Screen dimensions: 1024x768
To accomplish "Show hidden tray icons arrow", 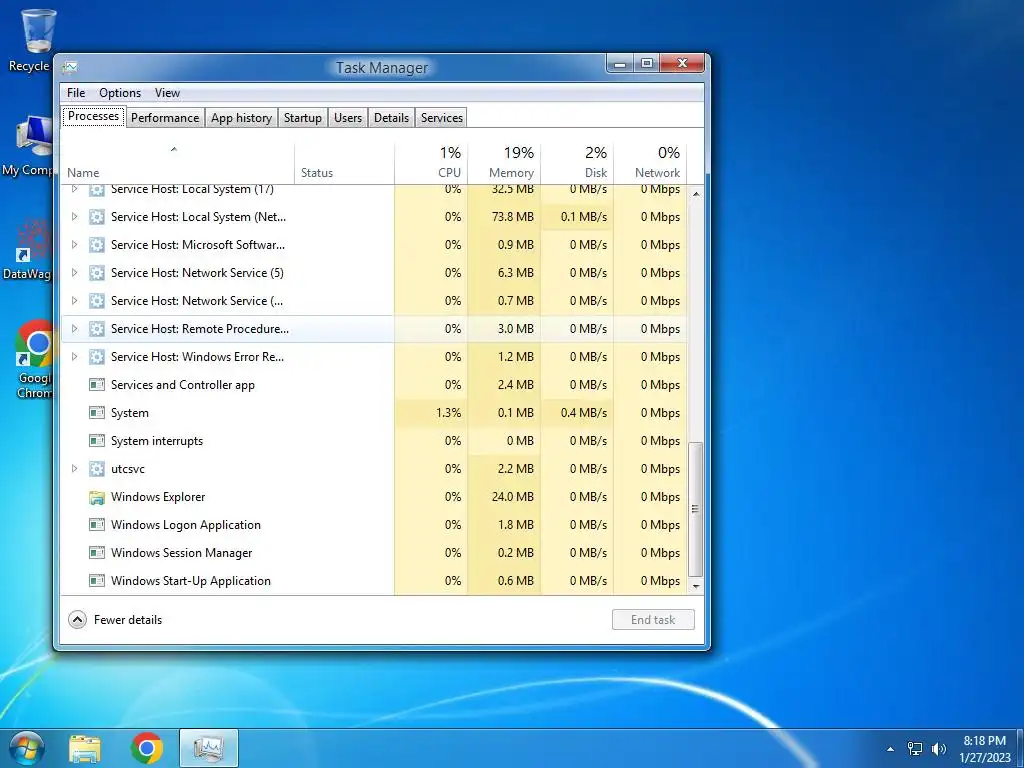I will (x=890, y=749).
